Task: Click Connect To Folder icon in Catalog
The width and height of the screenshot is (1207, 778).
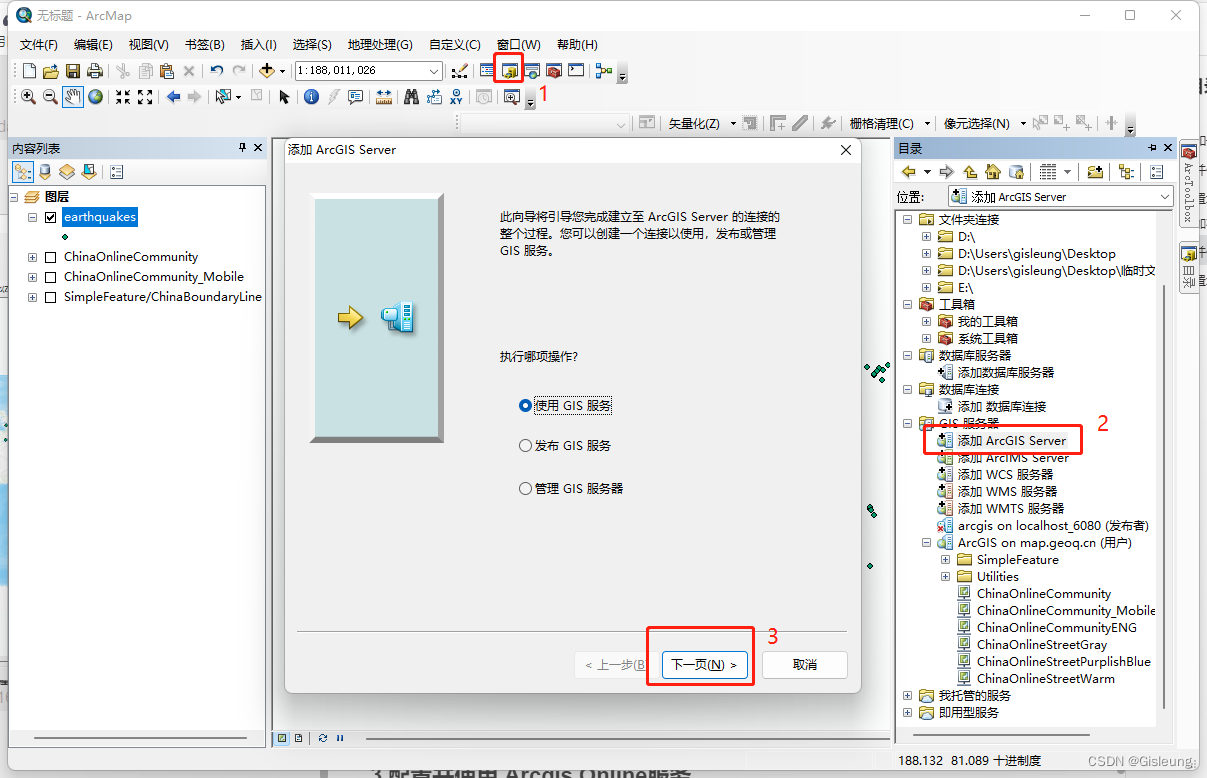Action: tap(1095, 172)
